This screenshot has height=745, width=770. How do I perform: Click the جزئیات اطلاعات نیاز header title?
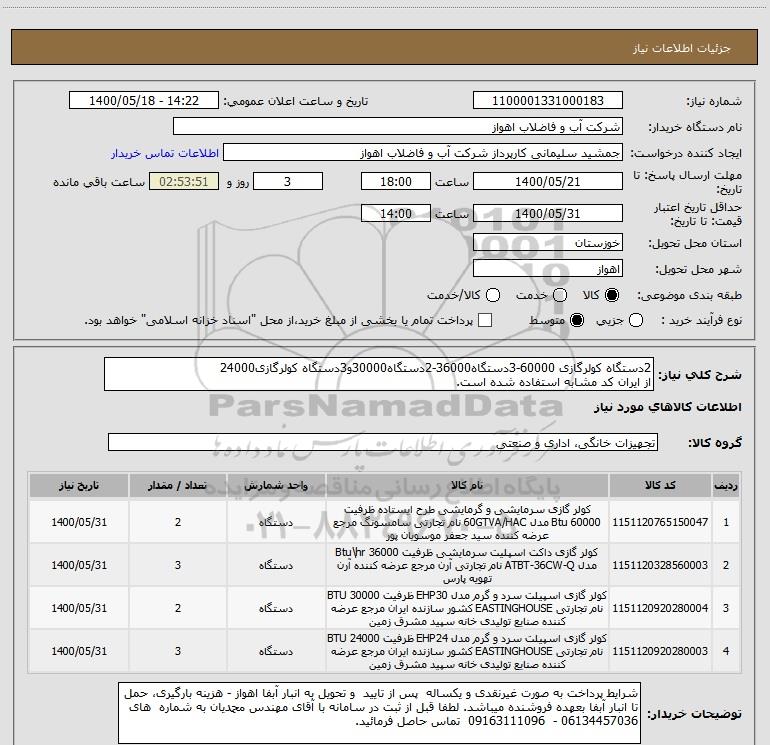click(x=681, y=48)
